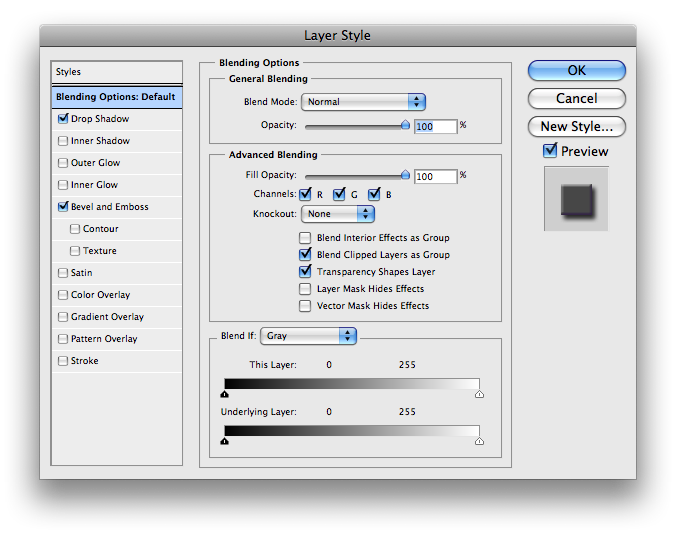The width and height of the screenshot is (676, 534).
Task: Uncheck the Bevel and Emboss checkbox
Action: click(x=63, y=206)
